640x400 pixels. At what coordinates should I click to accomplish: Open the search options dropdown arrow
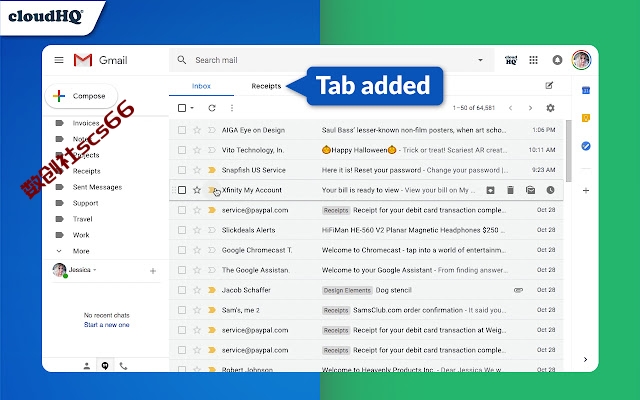(480, 60)
